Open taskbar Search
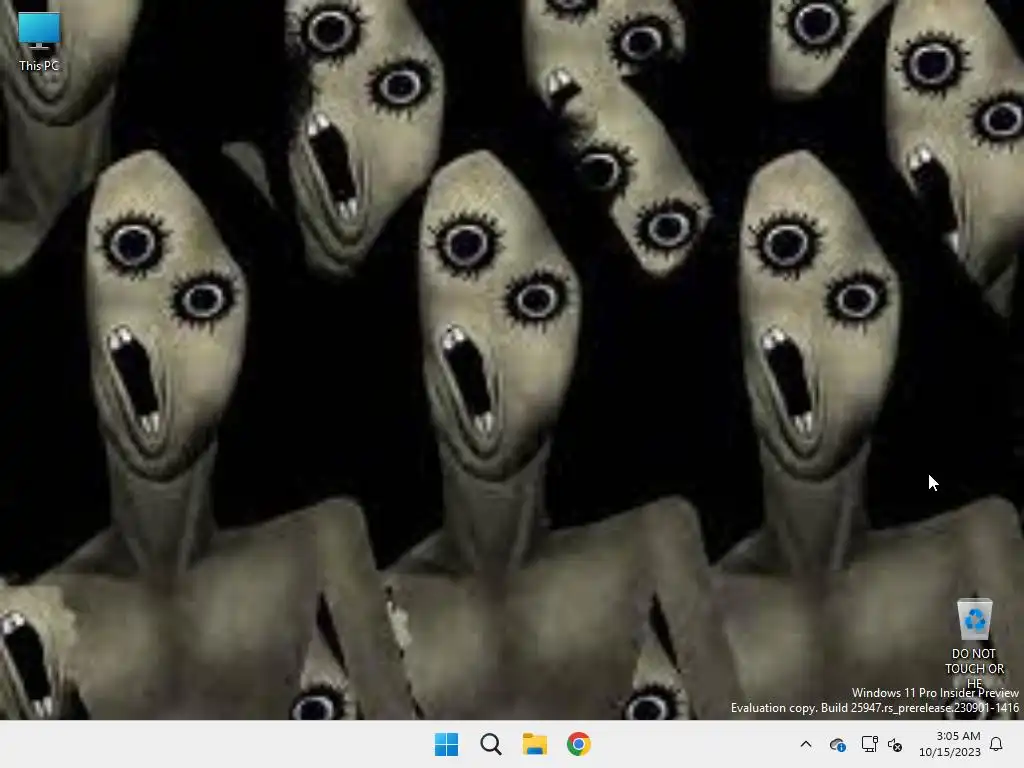Image resolution: width=1024 pixels, height=768 pixels. [490, 744]
